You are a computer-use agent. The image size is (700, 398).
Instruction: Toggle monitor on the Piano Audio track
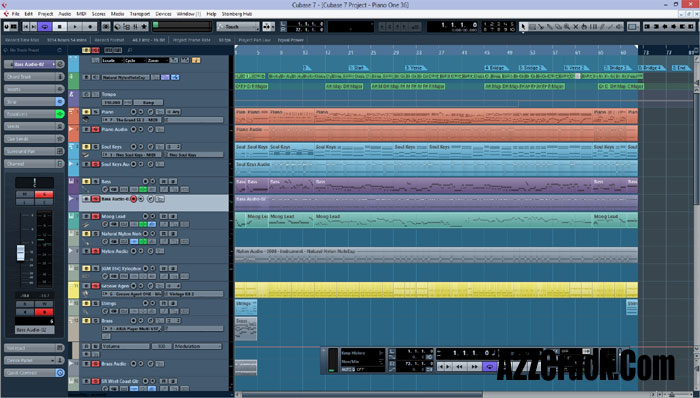(x=141, y=129)
